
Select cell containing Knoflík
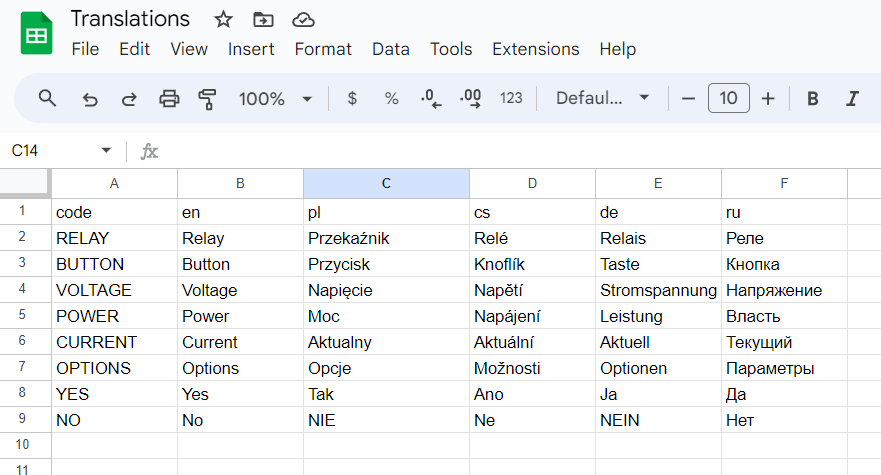532,264
